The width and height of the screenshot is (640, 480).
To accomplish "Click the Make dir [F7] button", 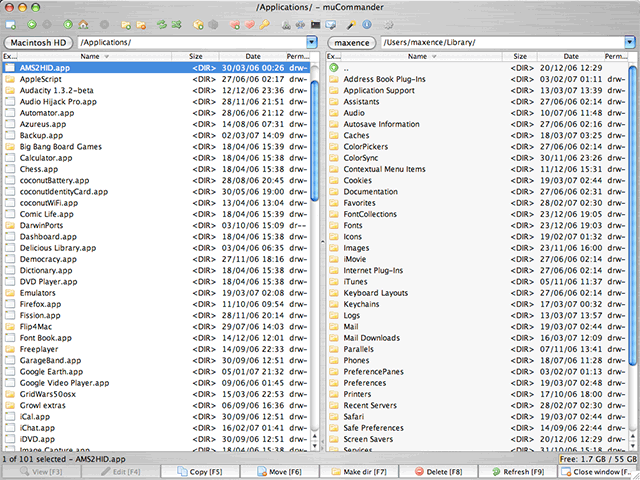I will (x=359, y=472).
